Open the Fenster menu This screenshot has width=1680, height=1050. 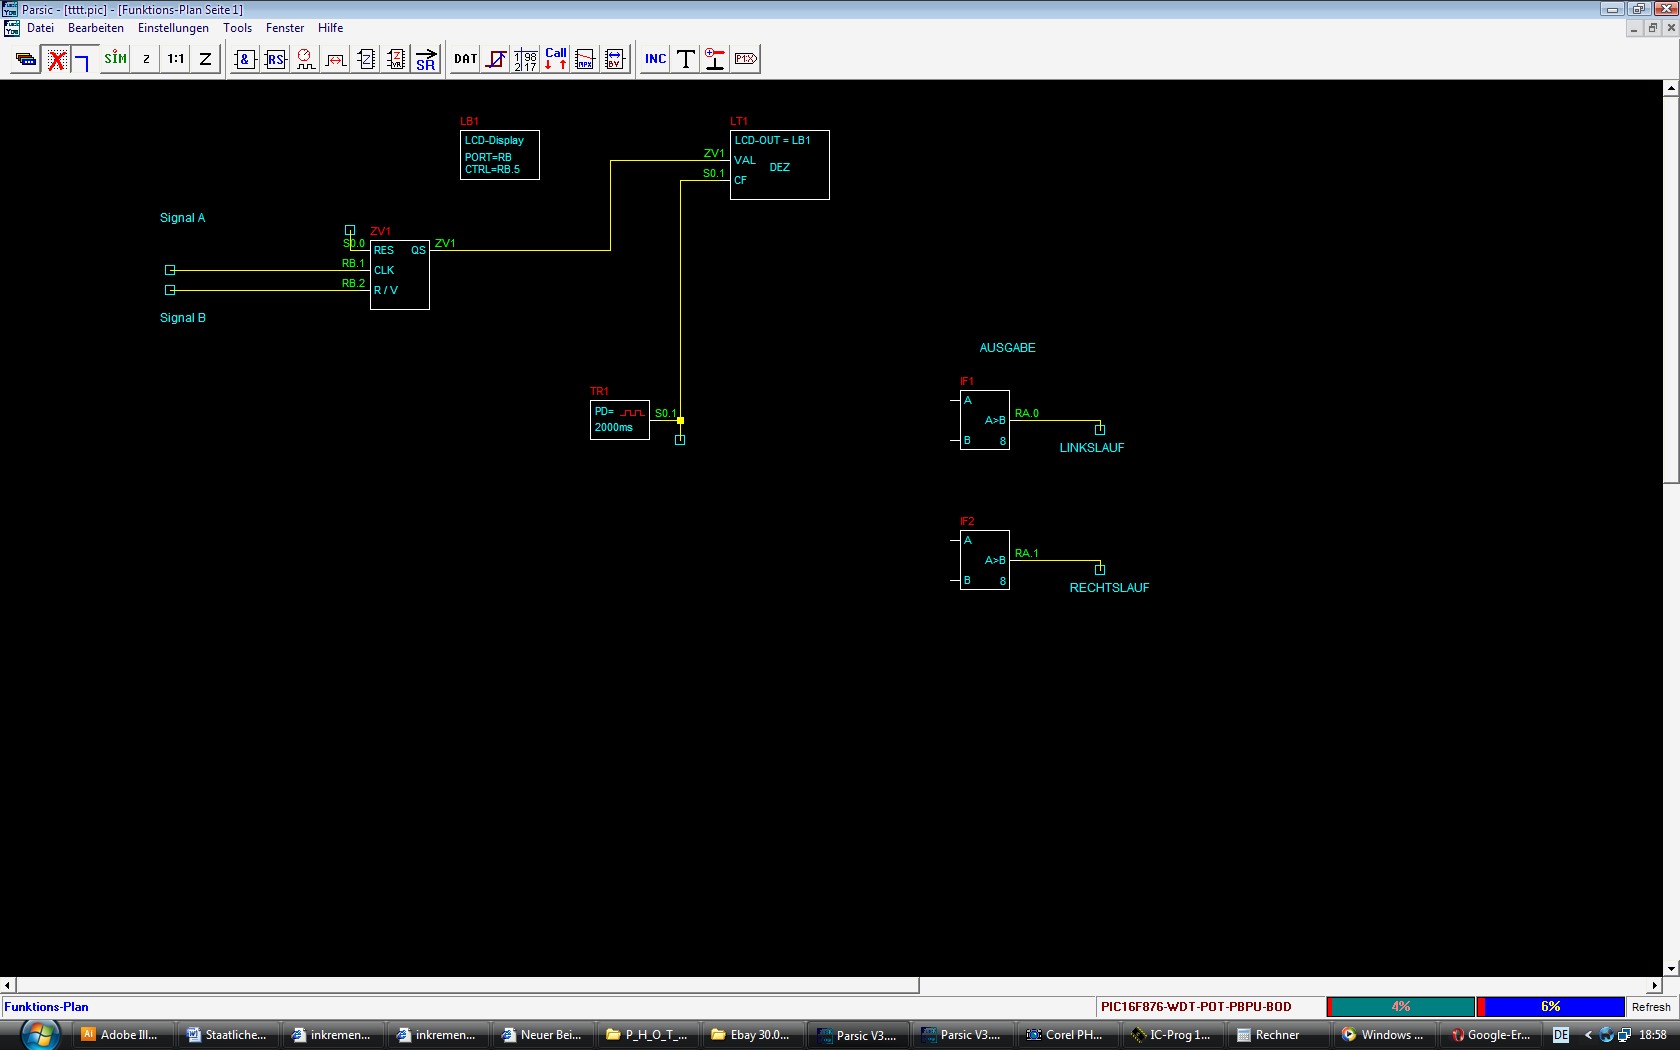[x=285, y=28]
